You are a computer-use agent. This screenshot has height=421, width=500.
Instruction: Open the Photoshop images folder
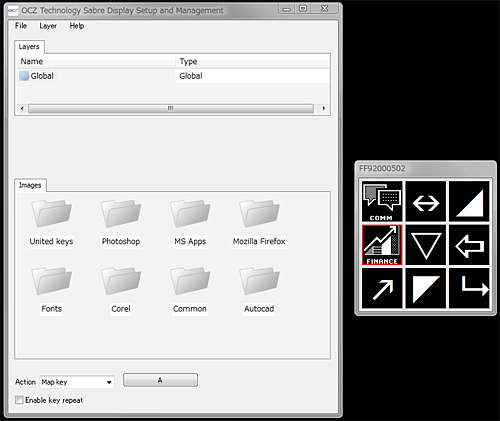point(121,223)
